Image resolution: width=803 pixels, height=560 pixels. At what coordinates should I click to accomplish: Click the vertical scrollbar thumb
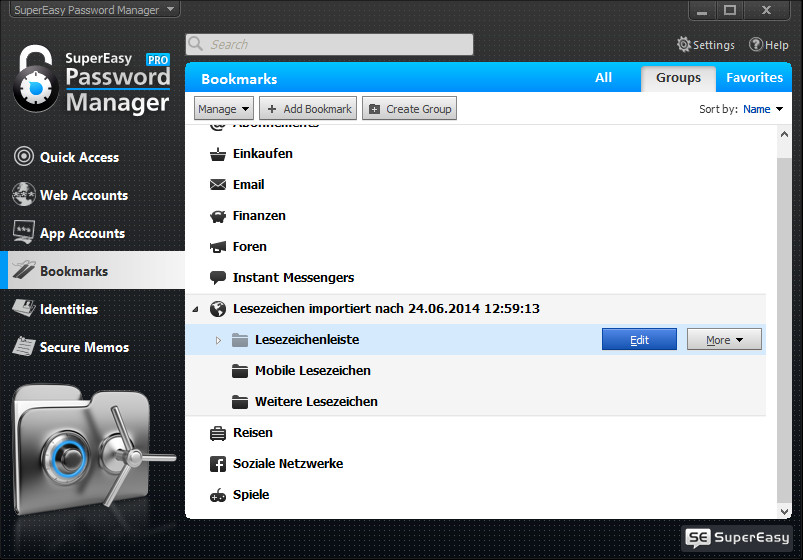click(784, 330)
